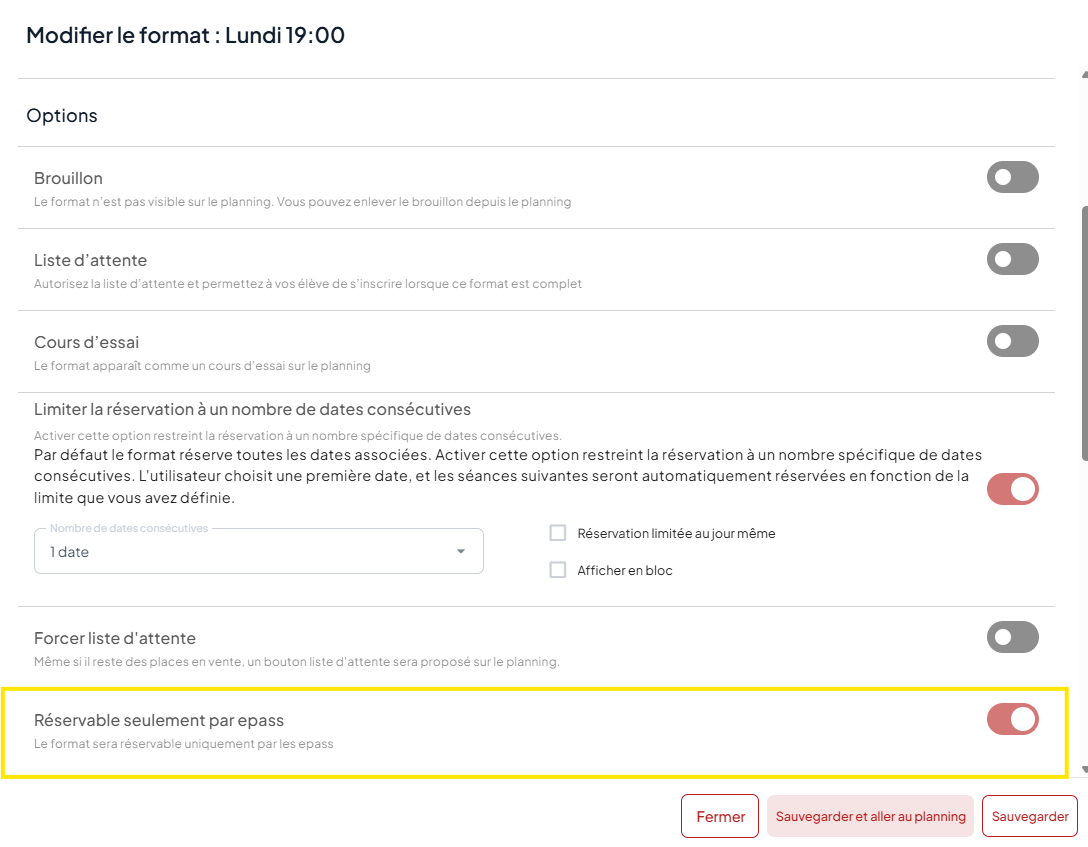Click the Modifier le format title

[x=185, y=35]
